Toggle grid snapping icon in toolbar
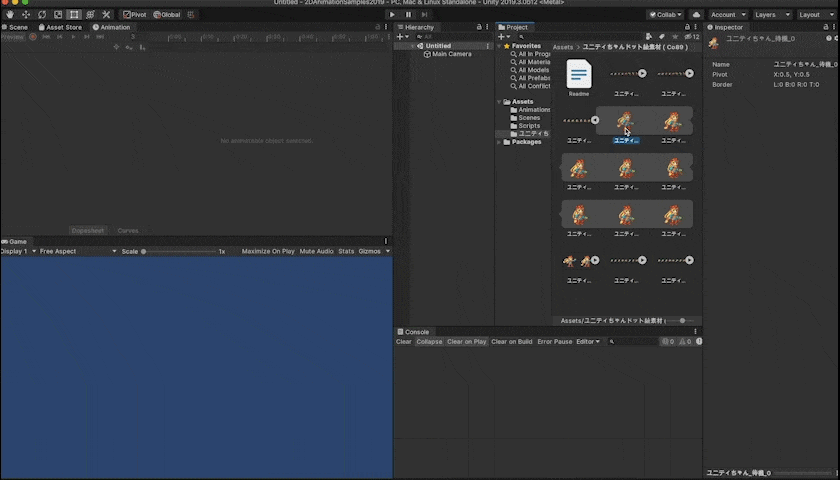 191,14
